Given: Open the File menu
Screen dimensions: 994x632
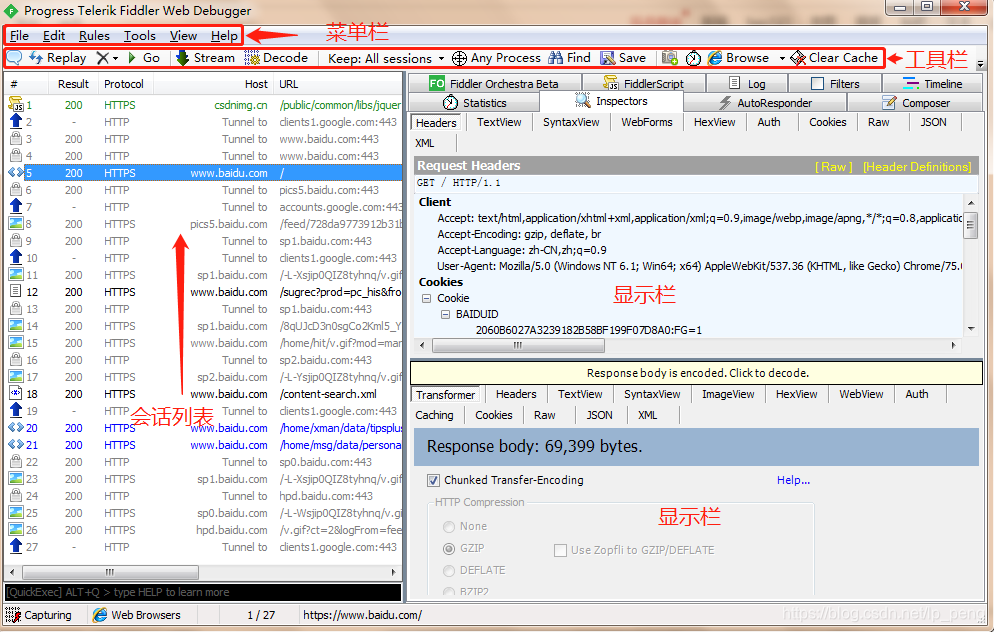Looking at the screenshot, I should 19,35.
